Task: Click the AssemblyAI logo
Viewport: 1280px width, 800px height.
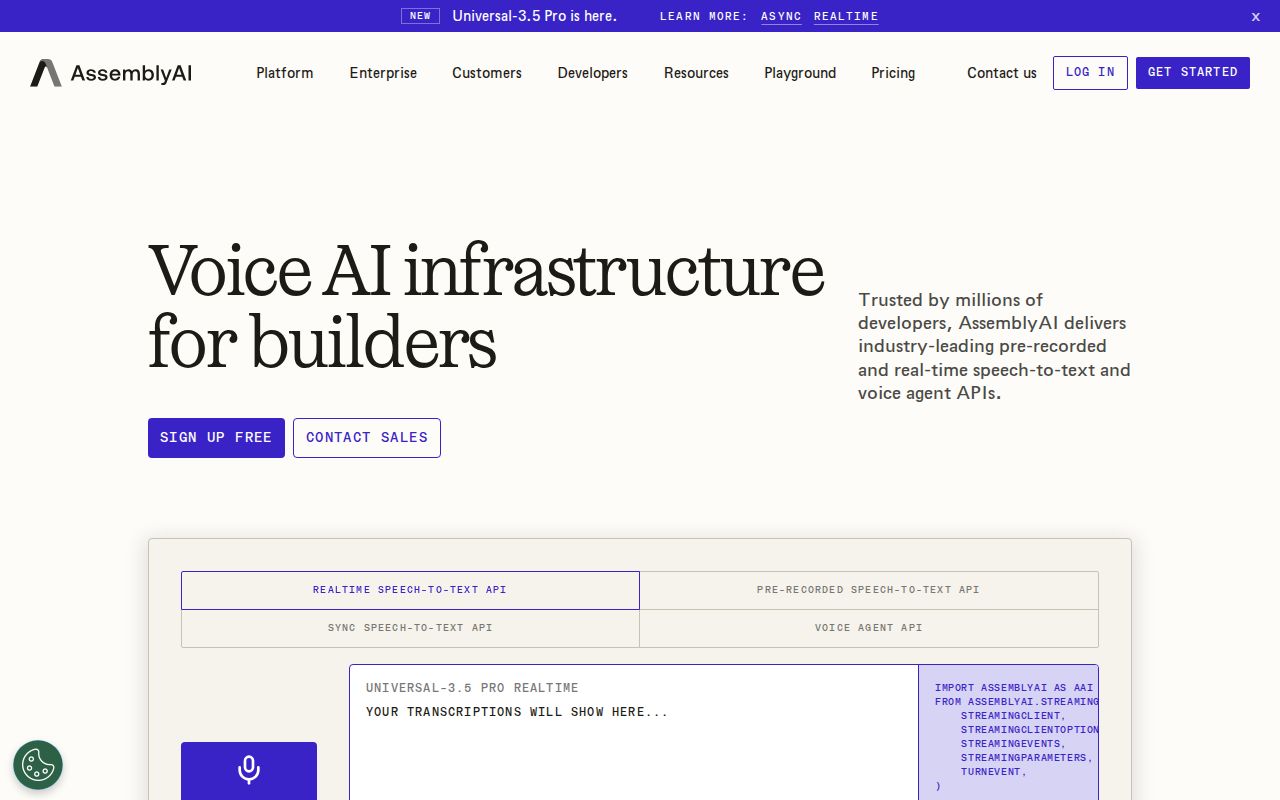Action: pos(111,73)
